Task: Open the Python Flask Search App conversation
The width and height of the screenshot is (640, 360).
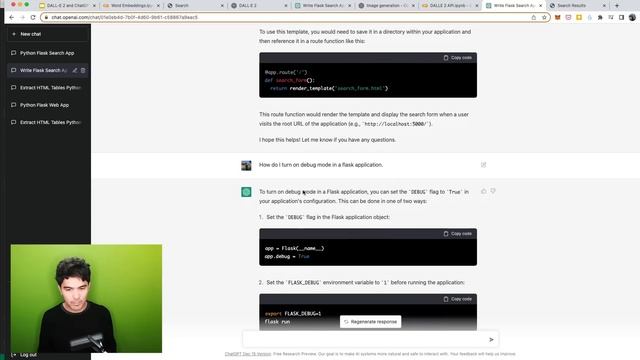Action: [48, 53]
